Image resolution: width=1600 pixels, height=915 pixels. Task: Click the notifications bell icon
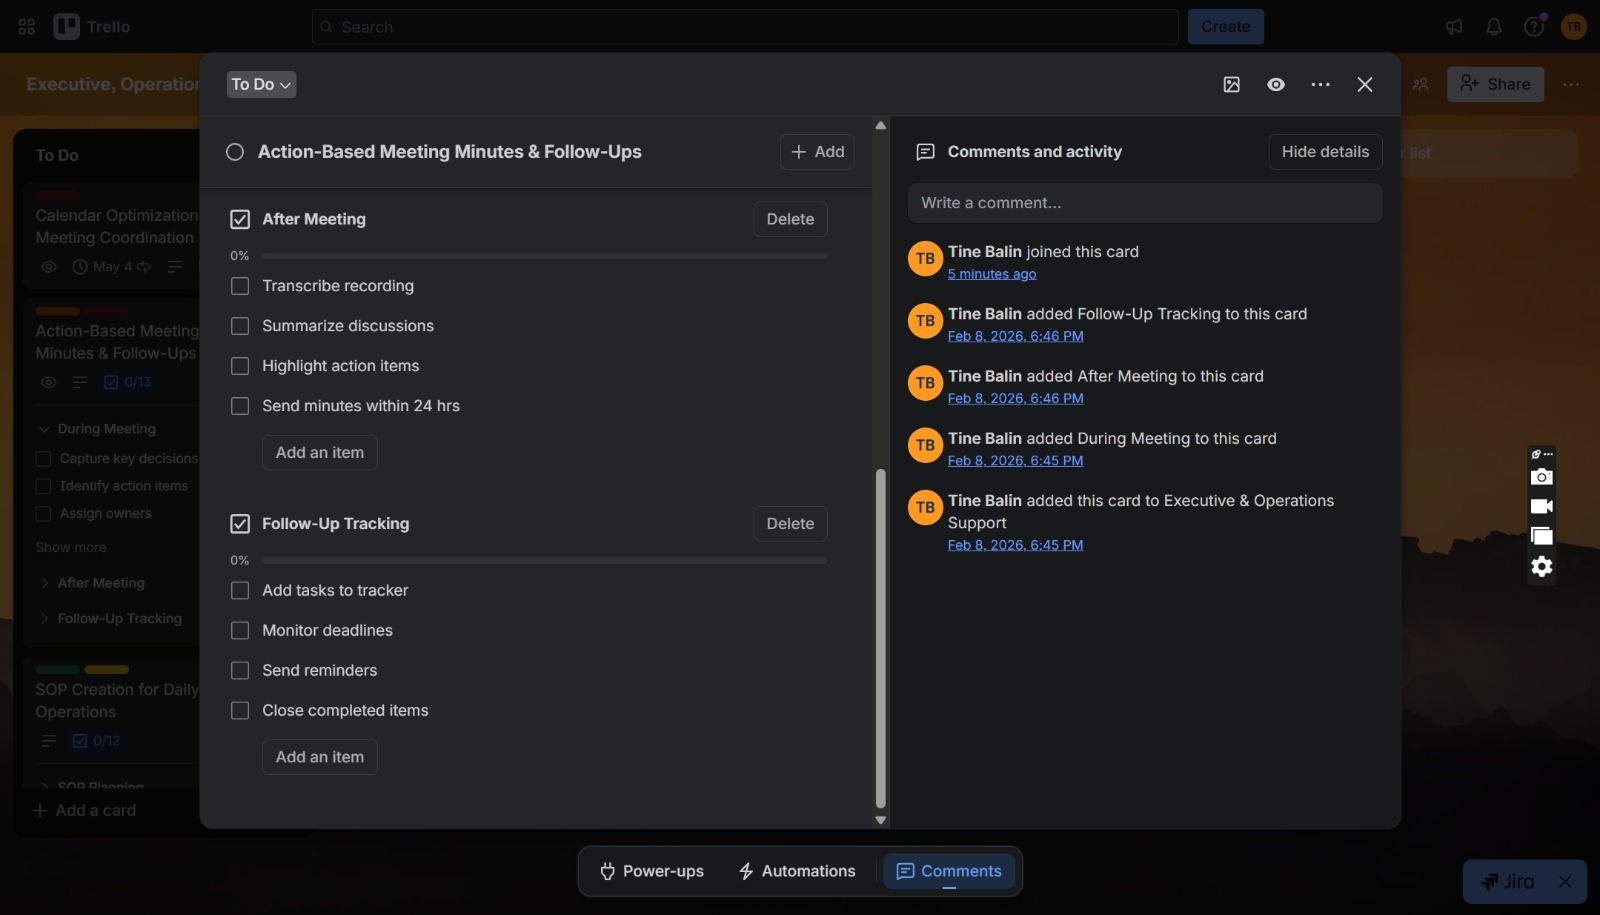click(x=1494, y=27)
